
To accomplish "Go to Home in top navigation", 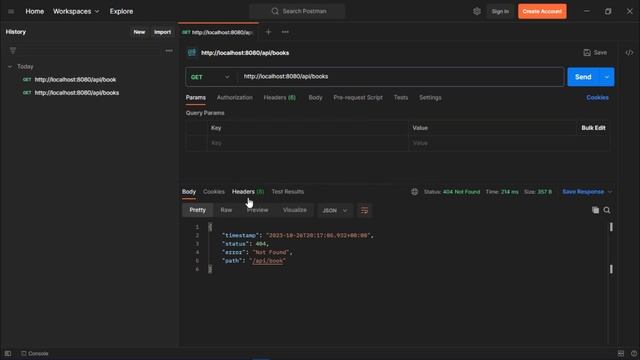I will [x=35, y=11].
